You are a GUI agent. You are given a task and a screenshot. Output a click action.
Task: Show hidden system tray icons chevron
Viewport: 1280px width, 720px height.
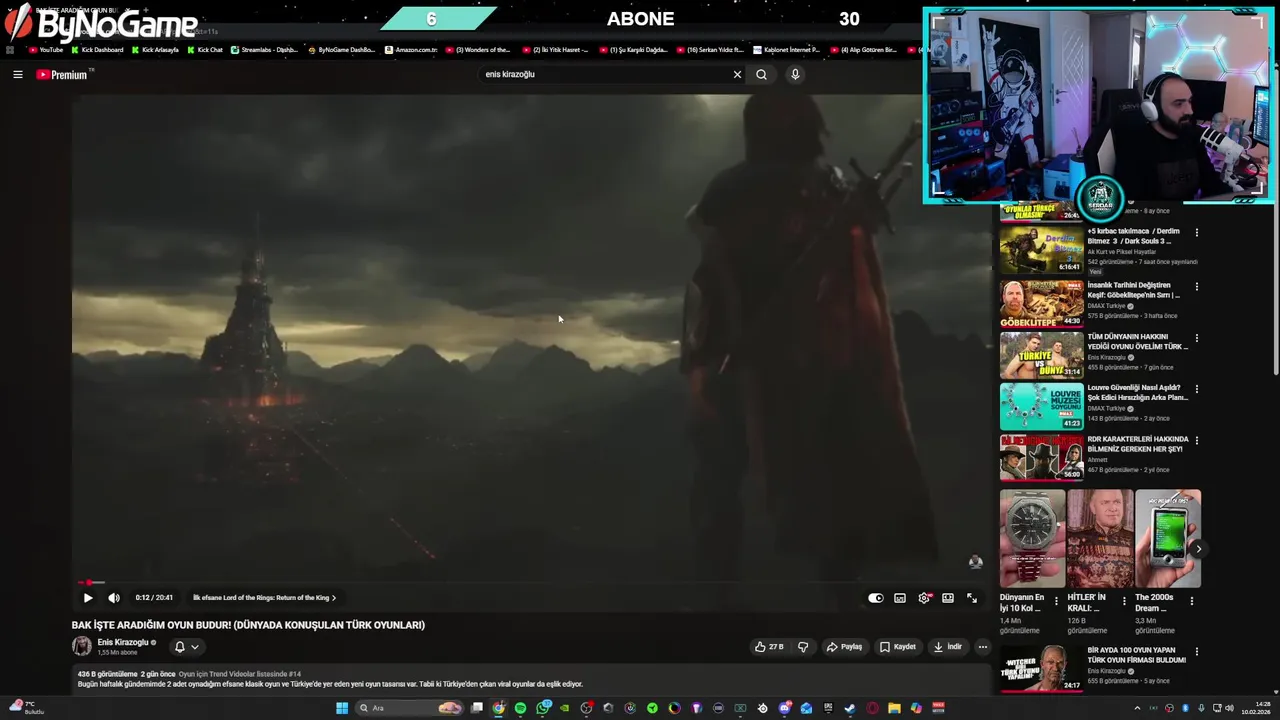click(1137, 708)
